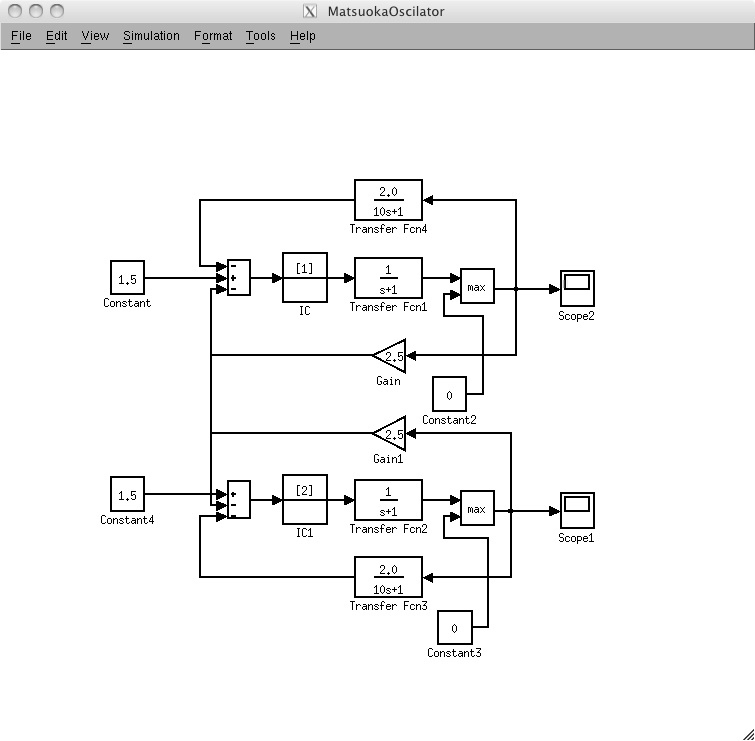Image resolution: width=755 pixels, height=741 pixels.
Task: Open the Help menu
Action: [x=302, y=36]
